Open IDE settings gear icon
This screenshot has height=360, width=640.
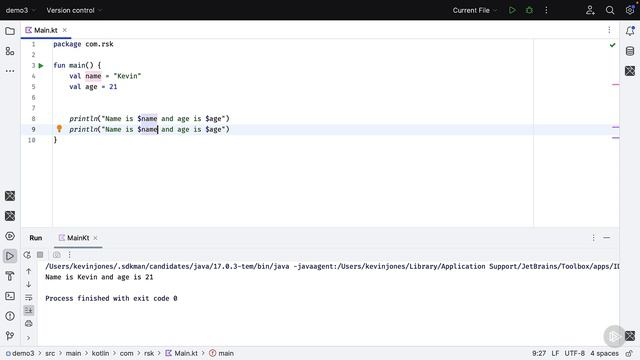(630, 10)
